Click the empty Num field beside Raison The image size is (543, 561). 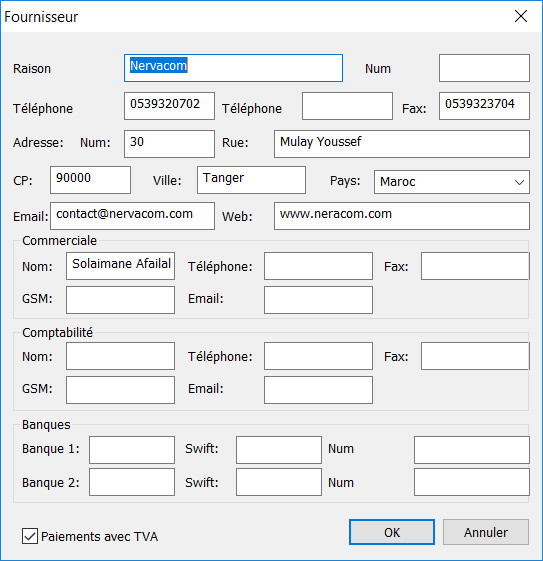click(x=484, y=68)
